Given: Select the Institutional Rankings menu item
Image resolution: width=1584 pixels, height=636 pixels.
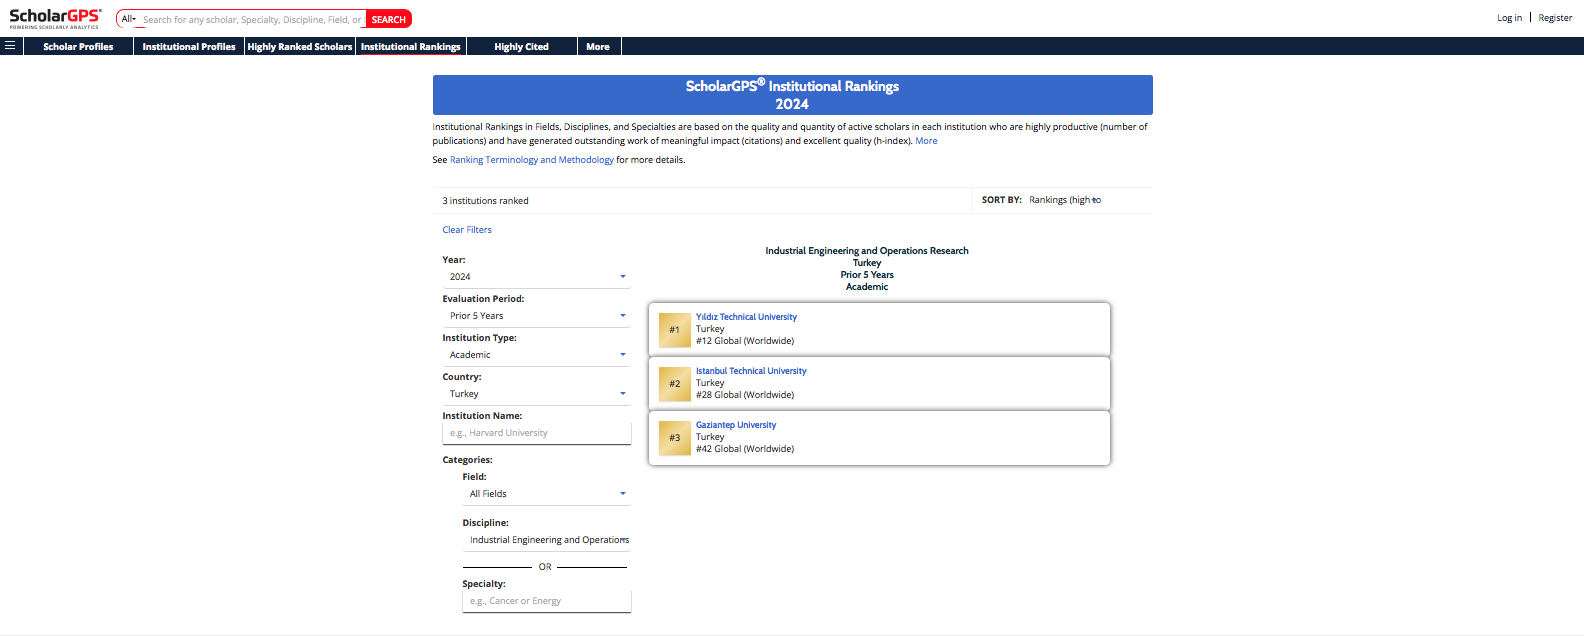Looking at the screenshot, I should (x=411, y=46).
